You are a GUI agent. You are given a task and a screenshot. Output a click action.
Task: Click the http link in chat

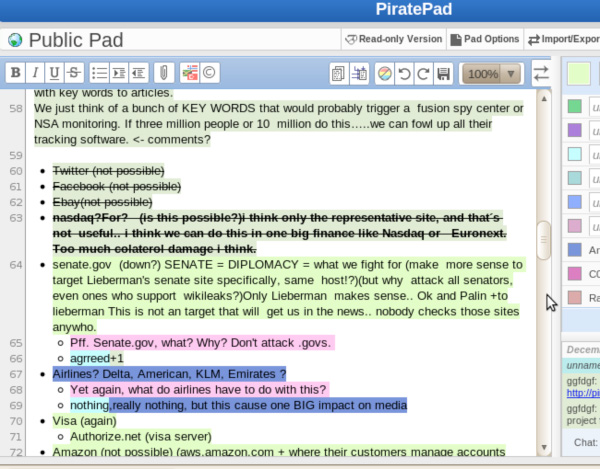pos(583,393)
